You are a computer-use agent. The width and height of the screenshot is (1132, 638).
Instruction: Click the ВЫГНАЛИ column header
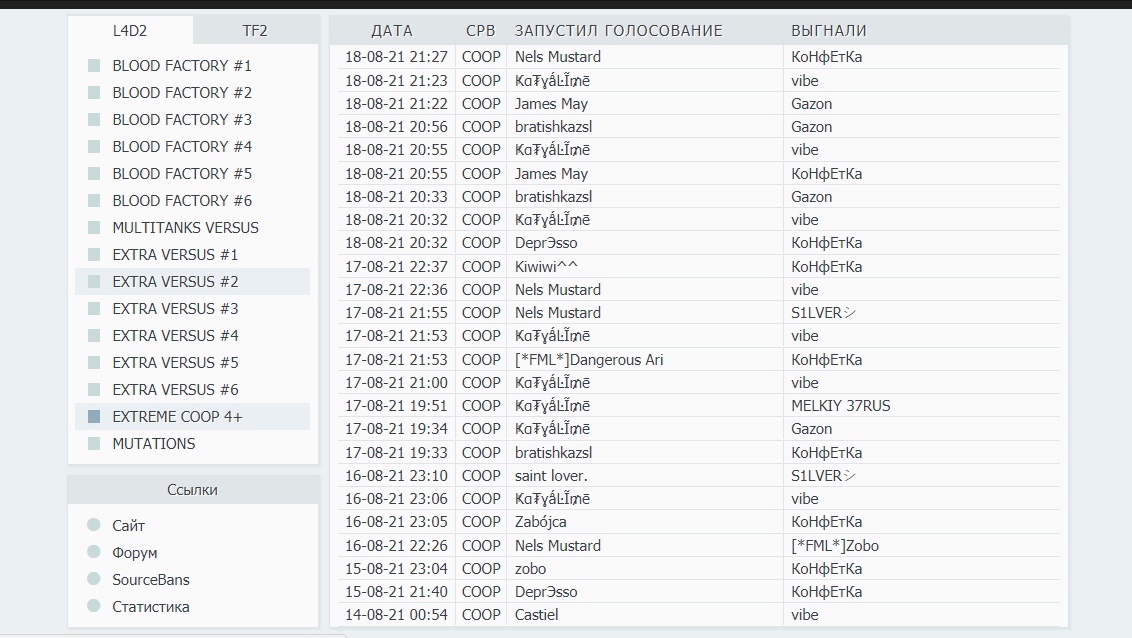[828, 31]
